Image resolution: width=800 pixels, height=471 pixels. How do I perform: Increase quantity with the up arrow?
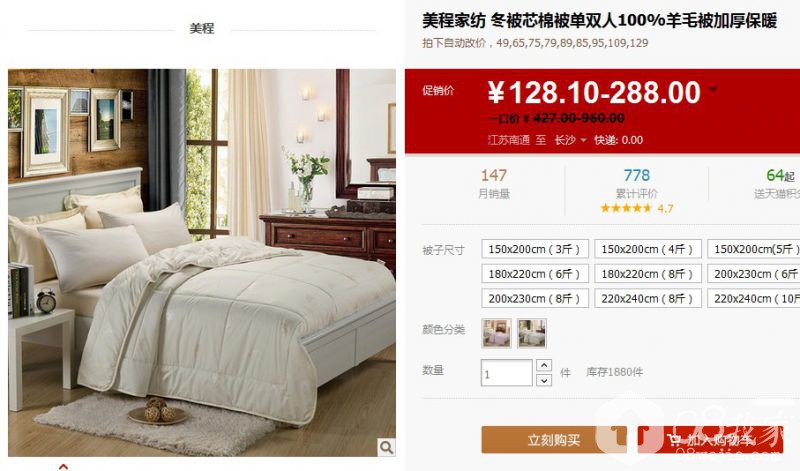544,365
